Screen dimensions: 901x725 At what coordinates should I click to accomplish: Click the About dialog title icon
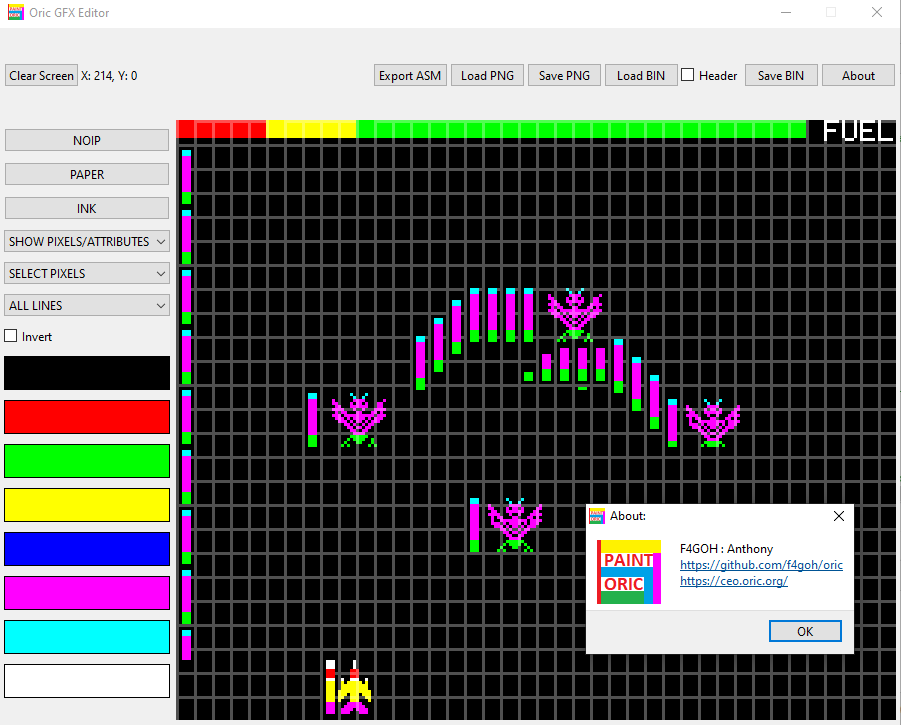597,516
